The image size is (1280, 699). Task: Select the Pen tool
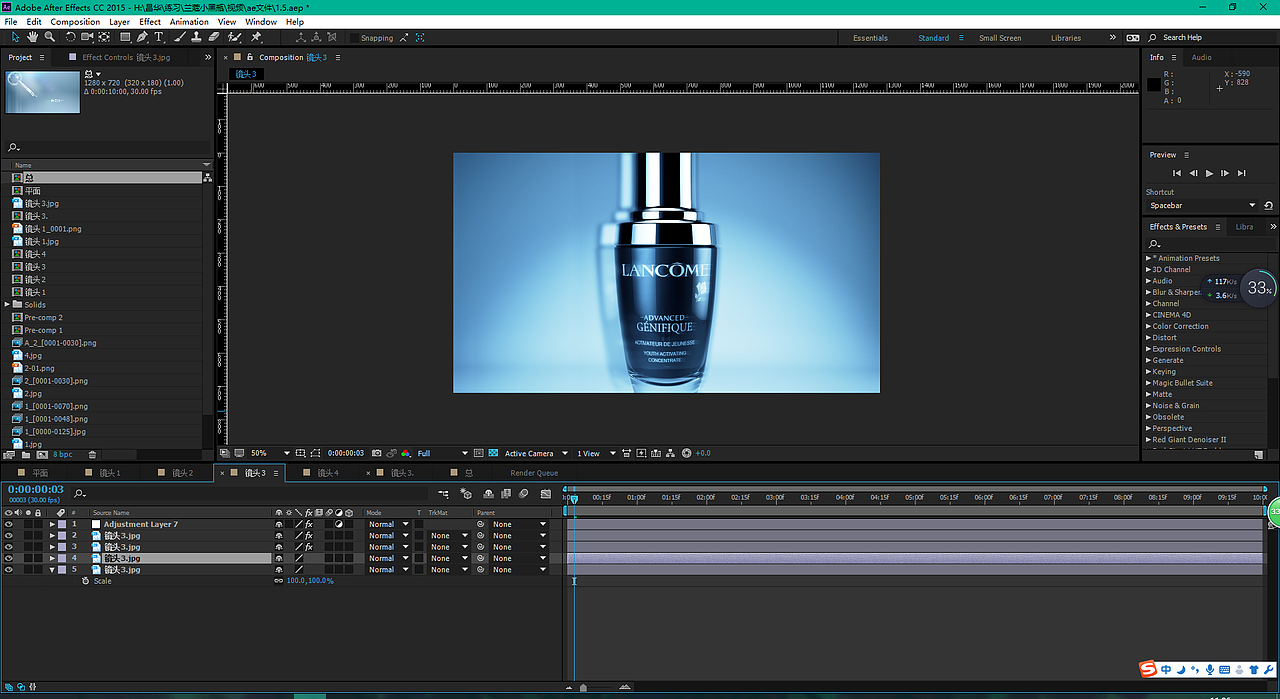coord(143,37)
